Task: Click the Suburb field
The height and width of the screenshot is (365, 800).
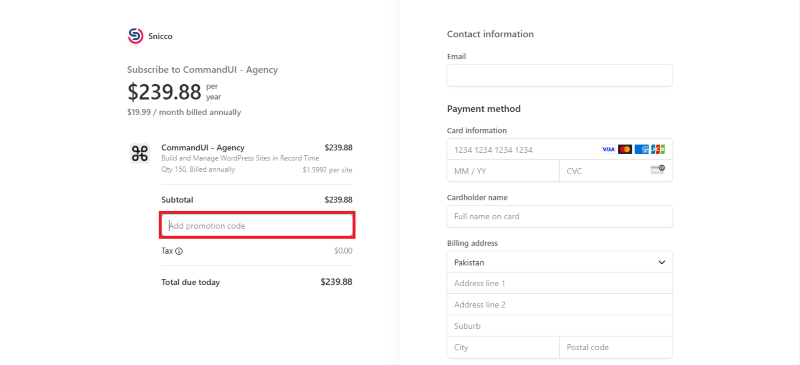Action: pyautogui.click(x=560, y=326)
